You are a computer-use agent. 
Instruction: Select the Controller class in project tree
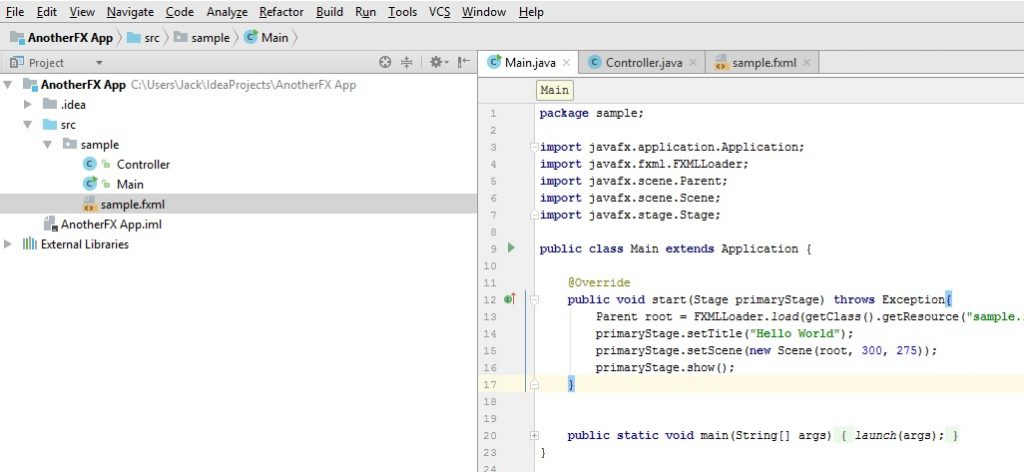pyautogui.click(x=143, y=164)
